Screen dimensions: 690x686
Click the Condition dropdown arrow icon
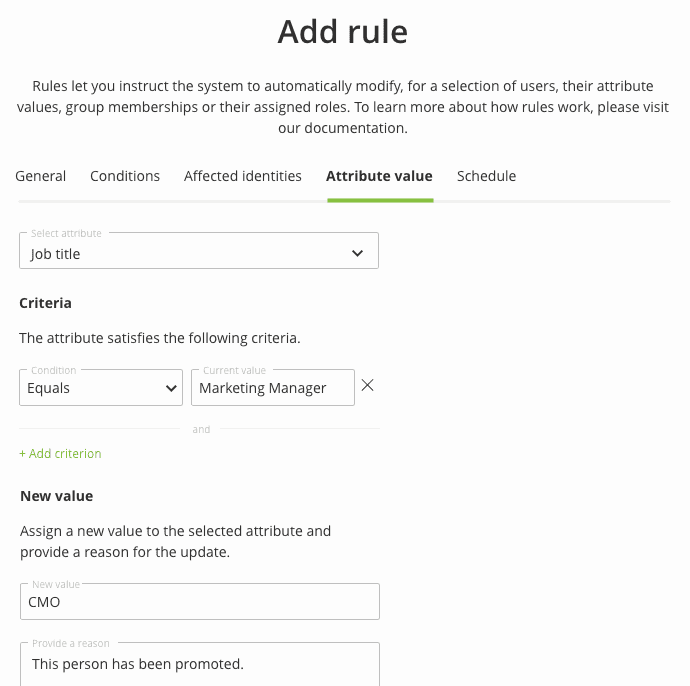[170, 388]
